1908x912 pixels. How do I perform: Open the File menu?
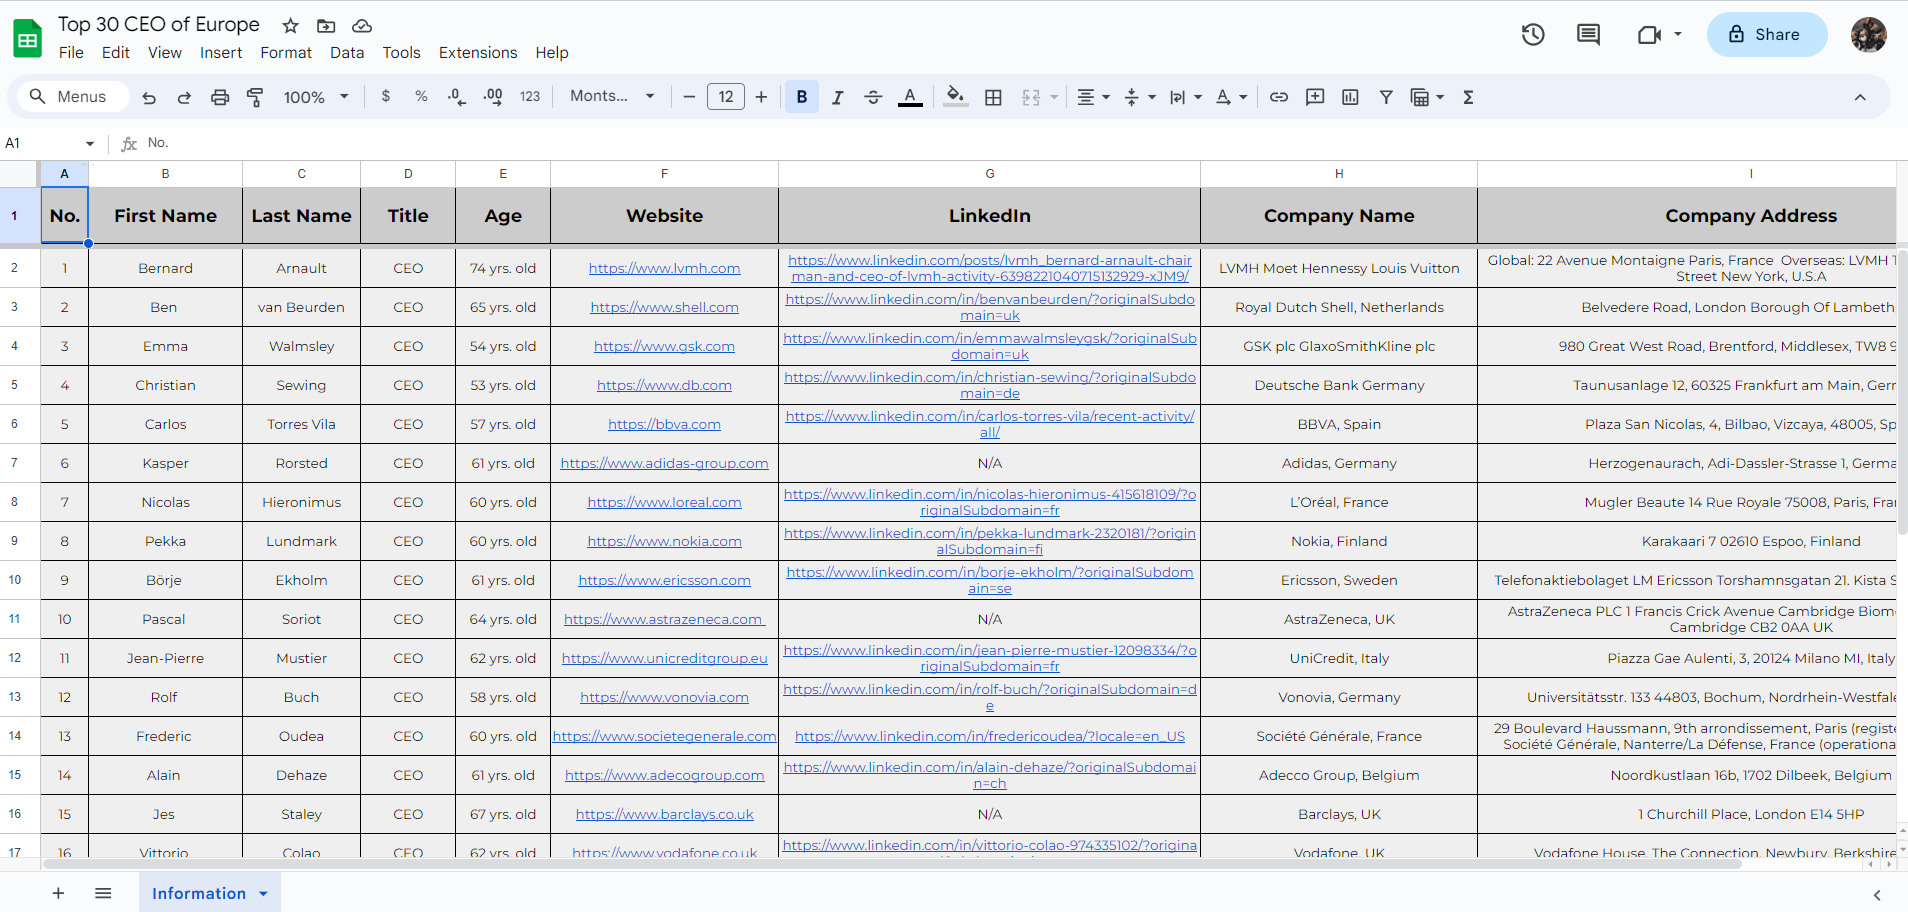tap(71, 53)
